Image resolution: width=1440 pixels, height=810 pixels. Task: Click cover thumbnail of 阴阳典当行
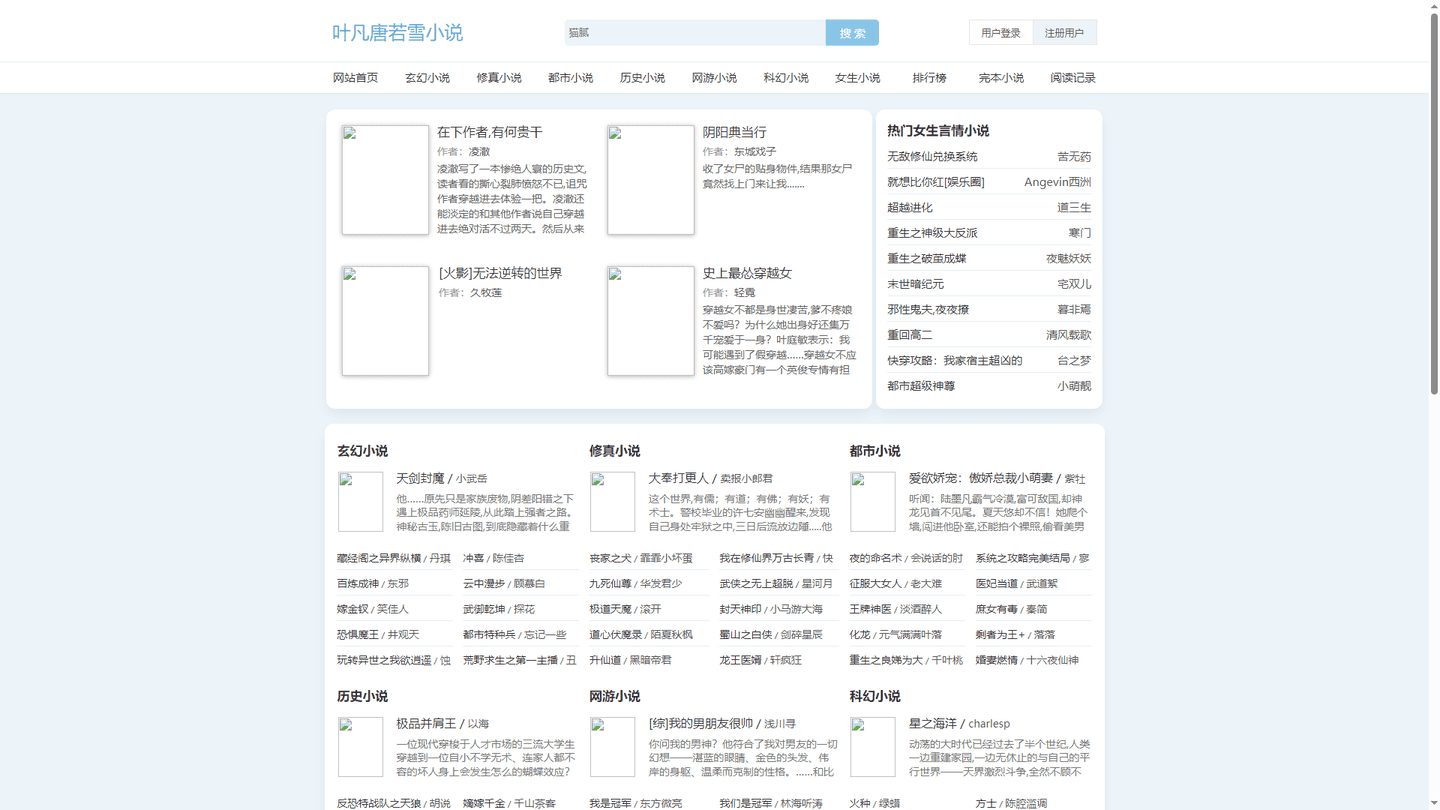pos(651,180)
